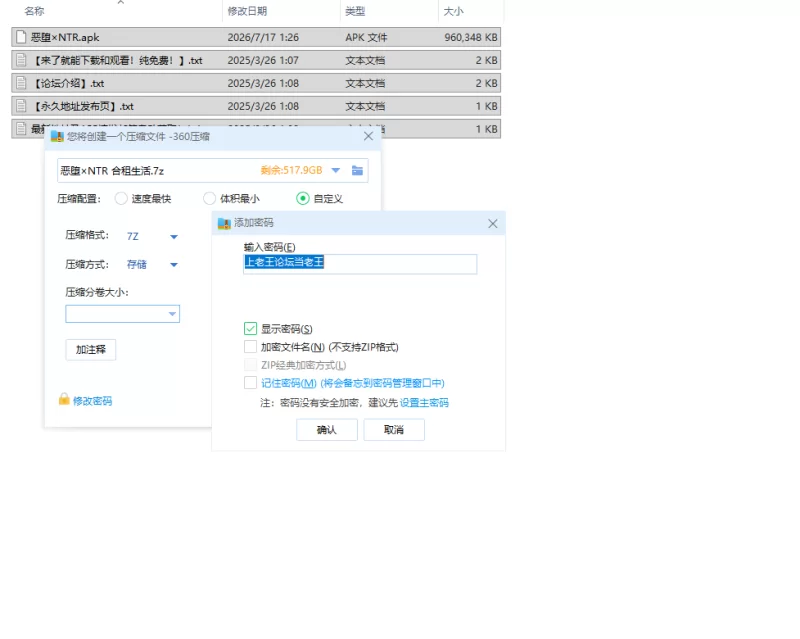Click the 360压缩 icon in 添加密码 title
Viewport: 800px width, 639px height.
pos(224,224)
